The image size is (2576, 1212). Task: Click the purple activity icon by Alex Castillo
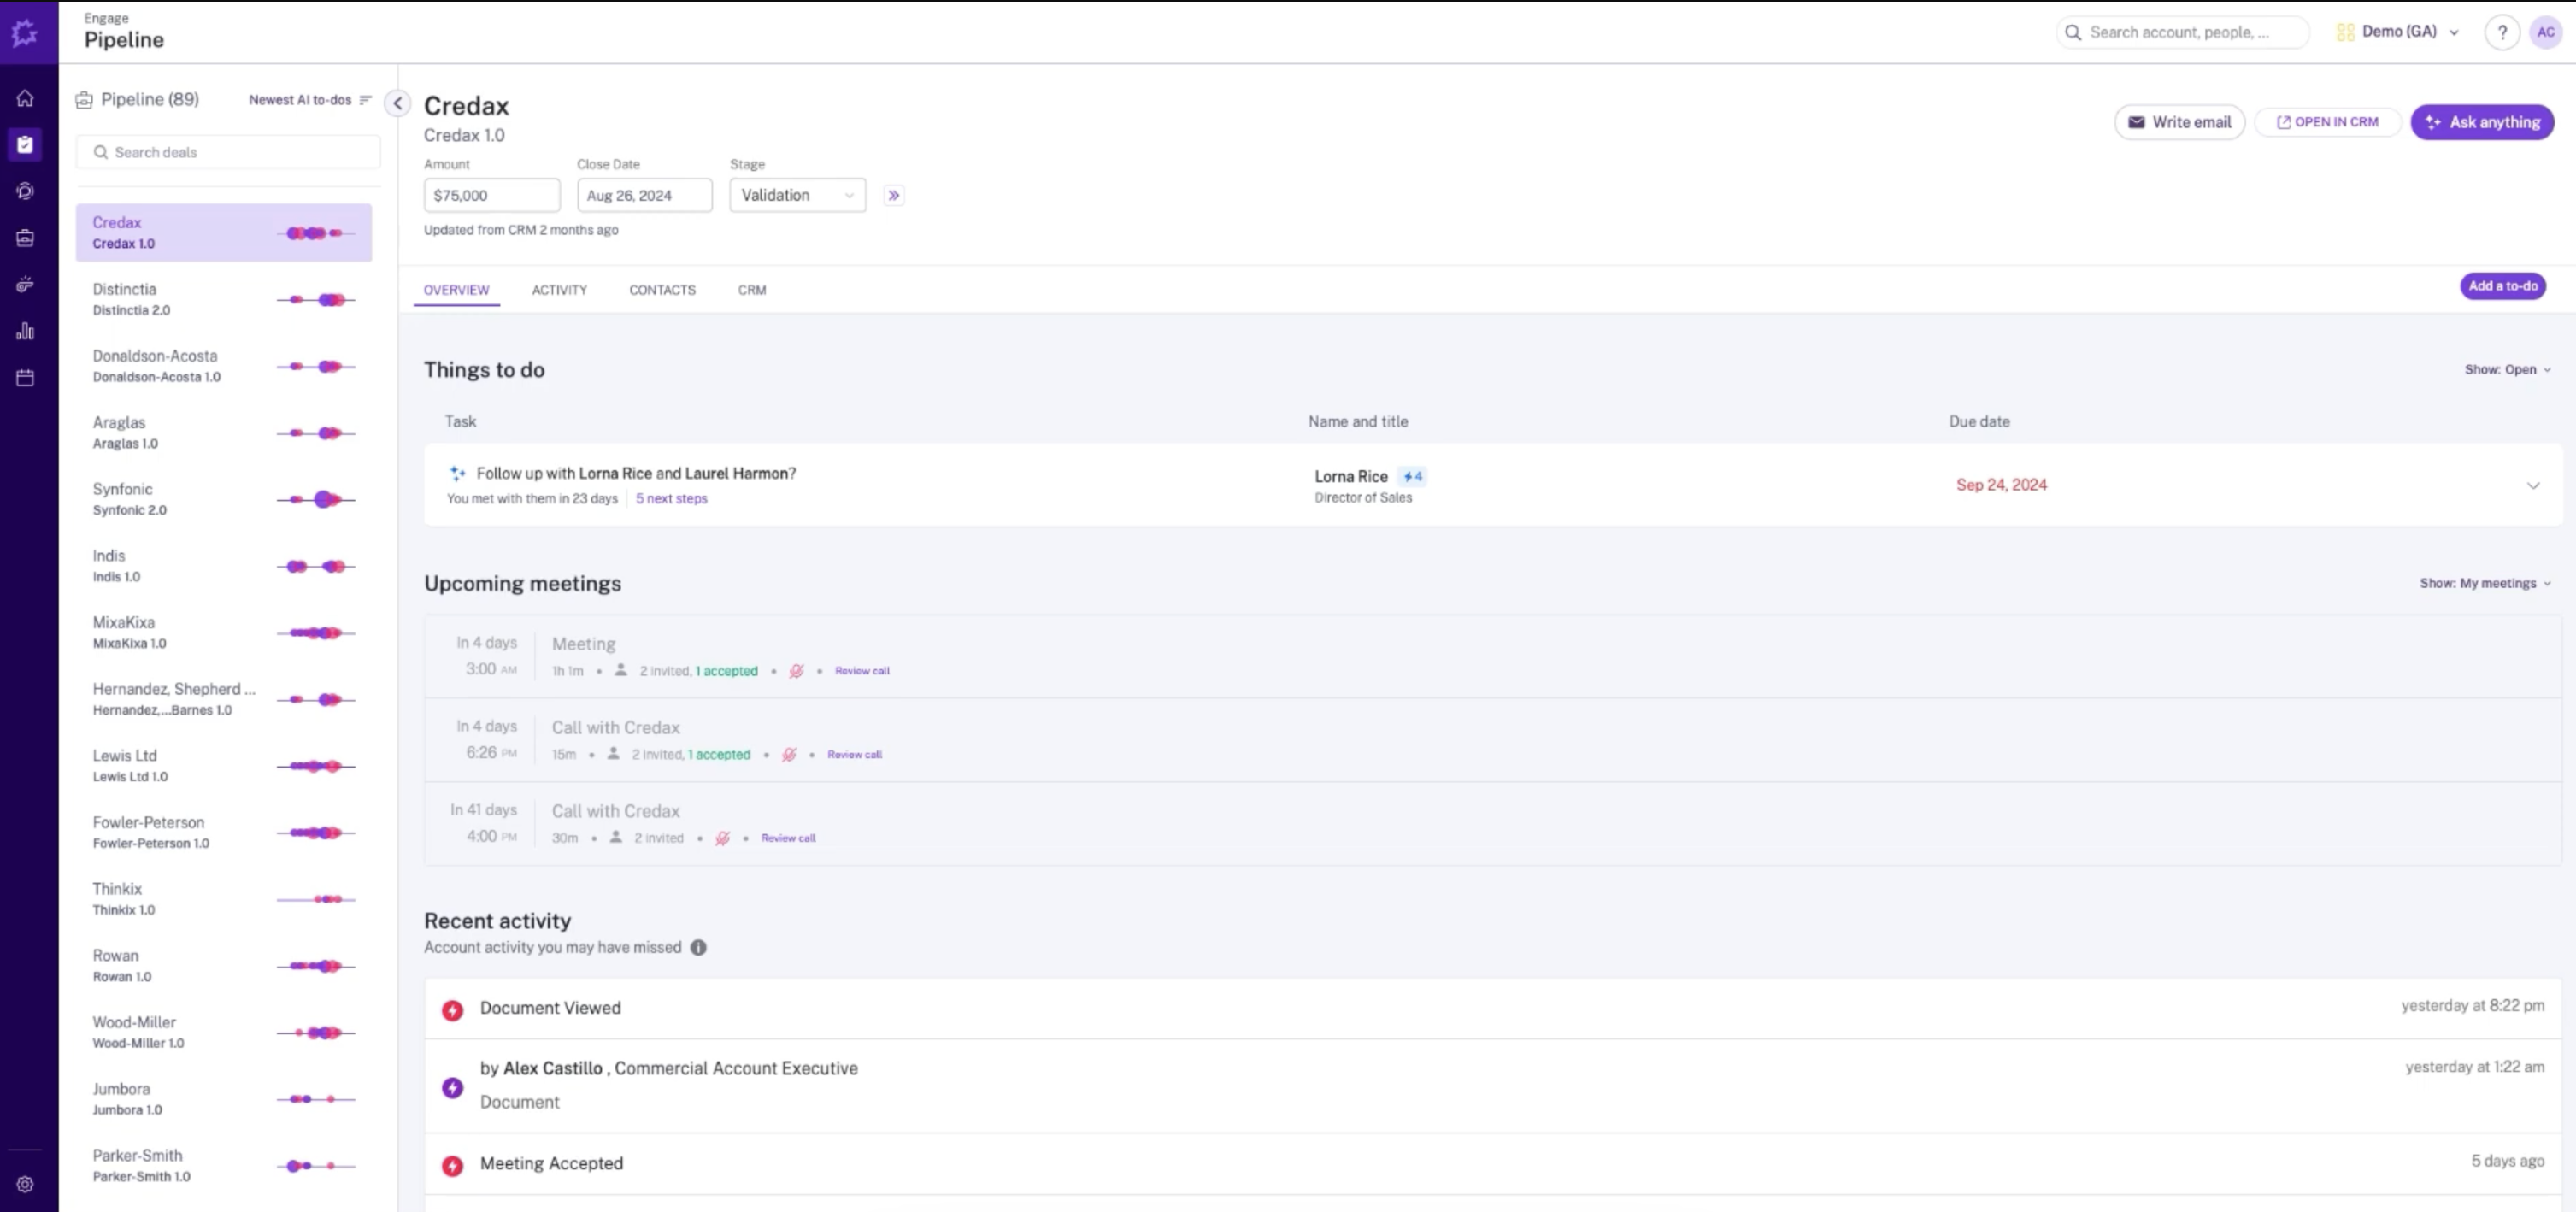pos(452,1088)
